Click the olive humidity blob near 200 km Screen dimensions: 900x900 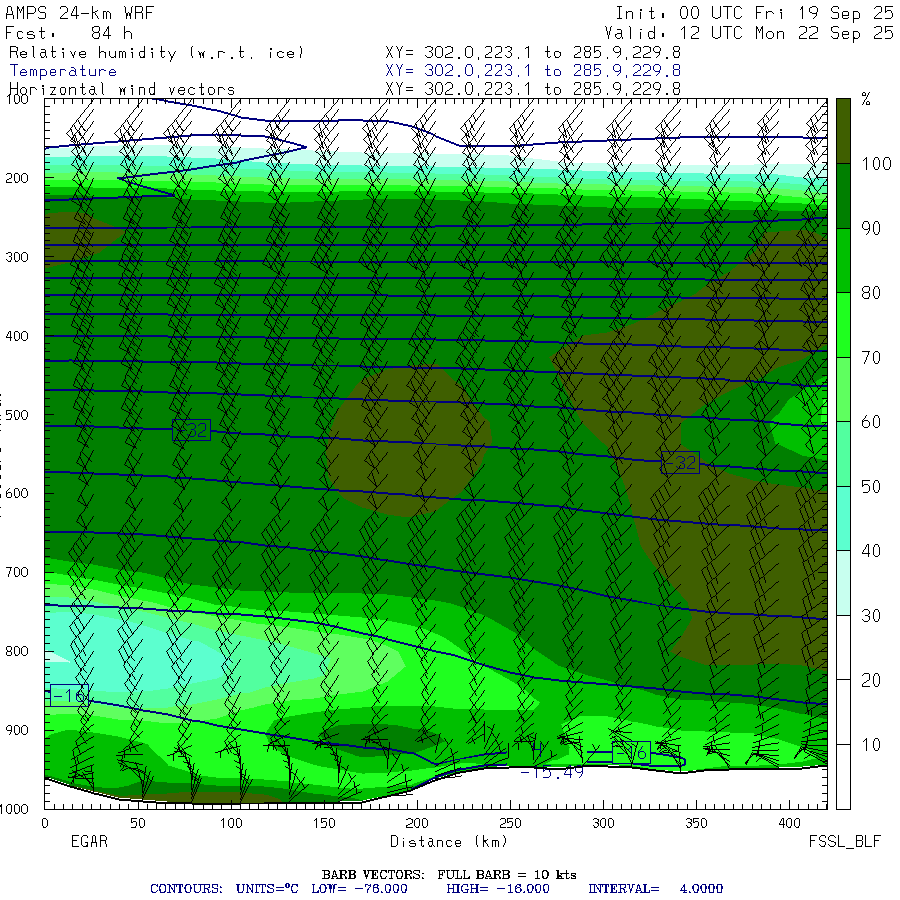coord(409,442)
